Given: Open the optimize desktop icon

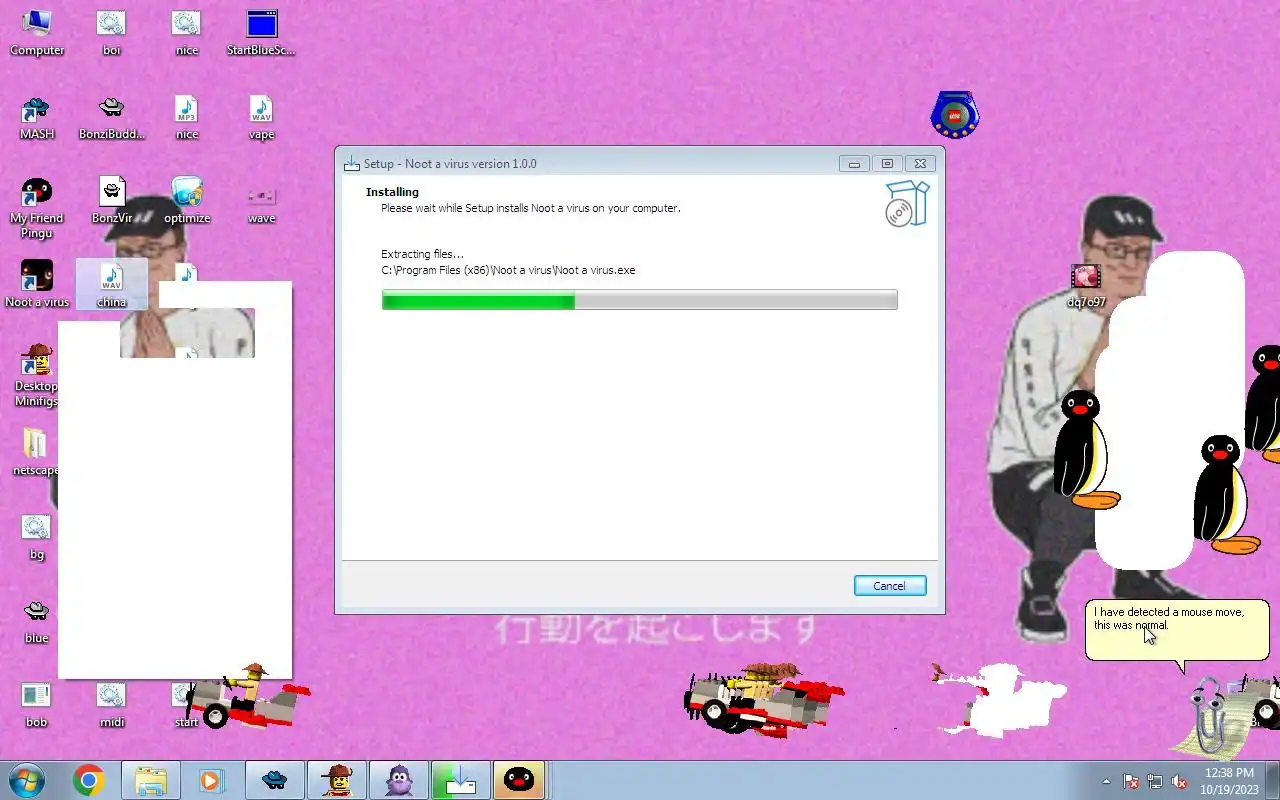Looking at the screenshot, I should click(186, 201).
